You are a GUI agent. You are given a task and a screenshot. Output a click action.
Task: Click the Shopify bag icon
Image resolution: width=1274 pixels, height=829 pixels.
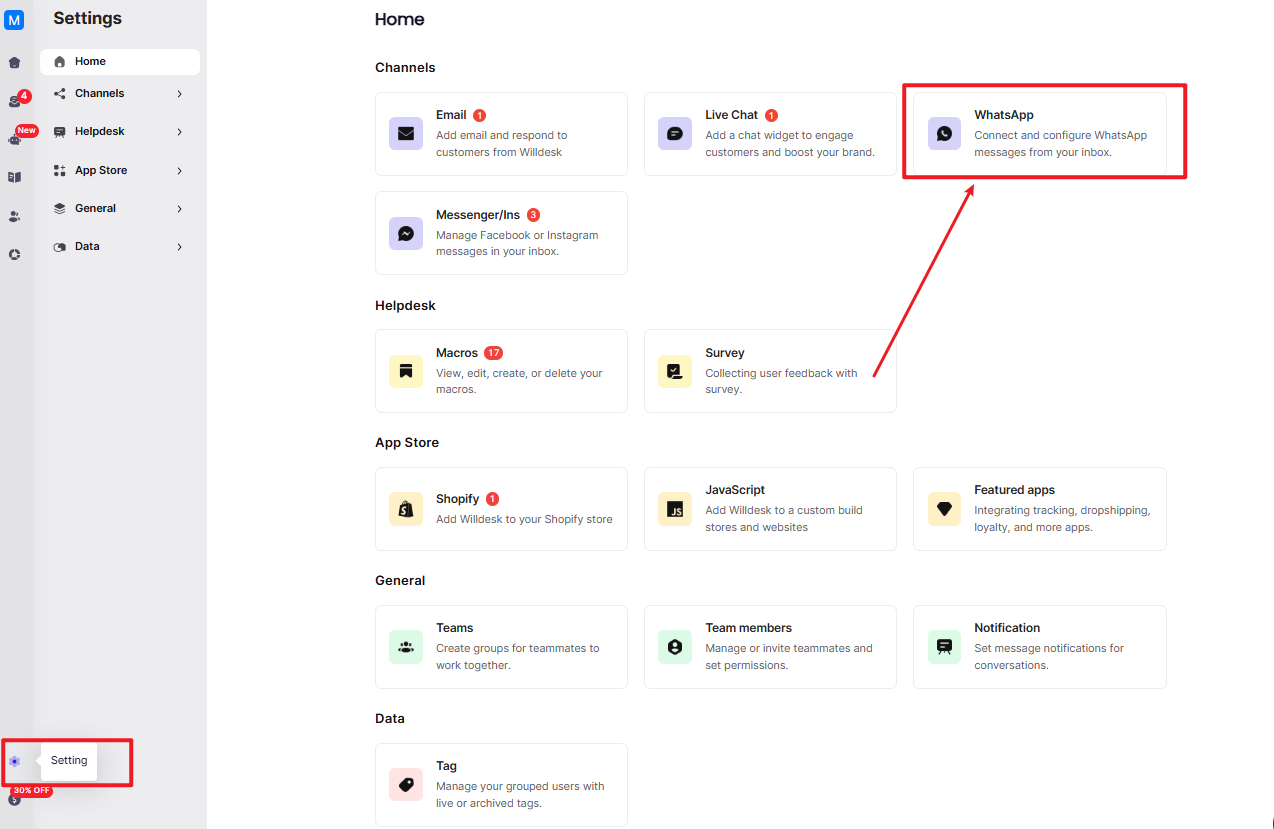click(x=406, y=509)
